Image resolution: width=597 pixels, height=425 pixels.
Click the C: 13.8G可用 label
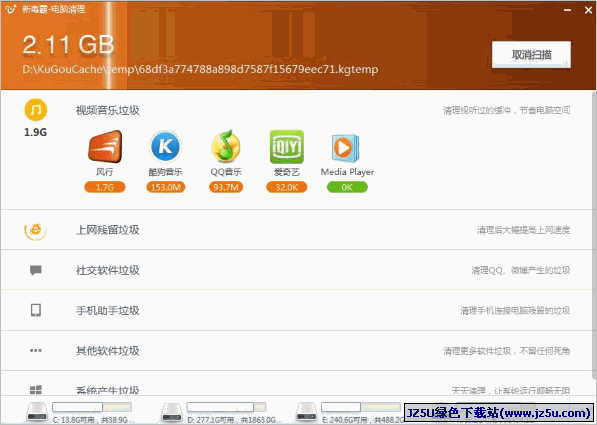90,420
